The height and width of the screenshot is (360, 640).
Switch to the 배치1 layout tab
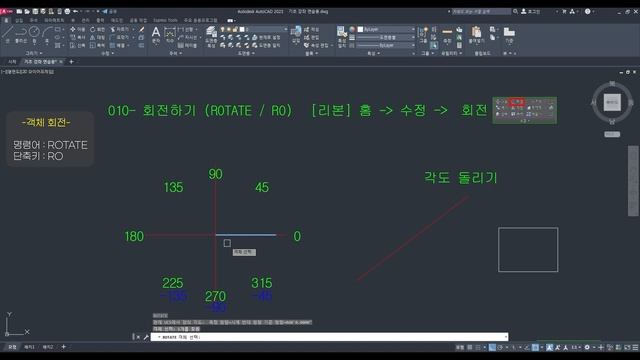coord(29,347)
